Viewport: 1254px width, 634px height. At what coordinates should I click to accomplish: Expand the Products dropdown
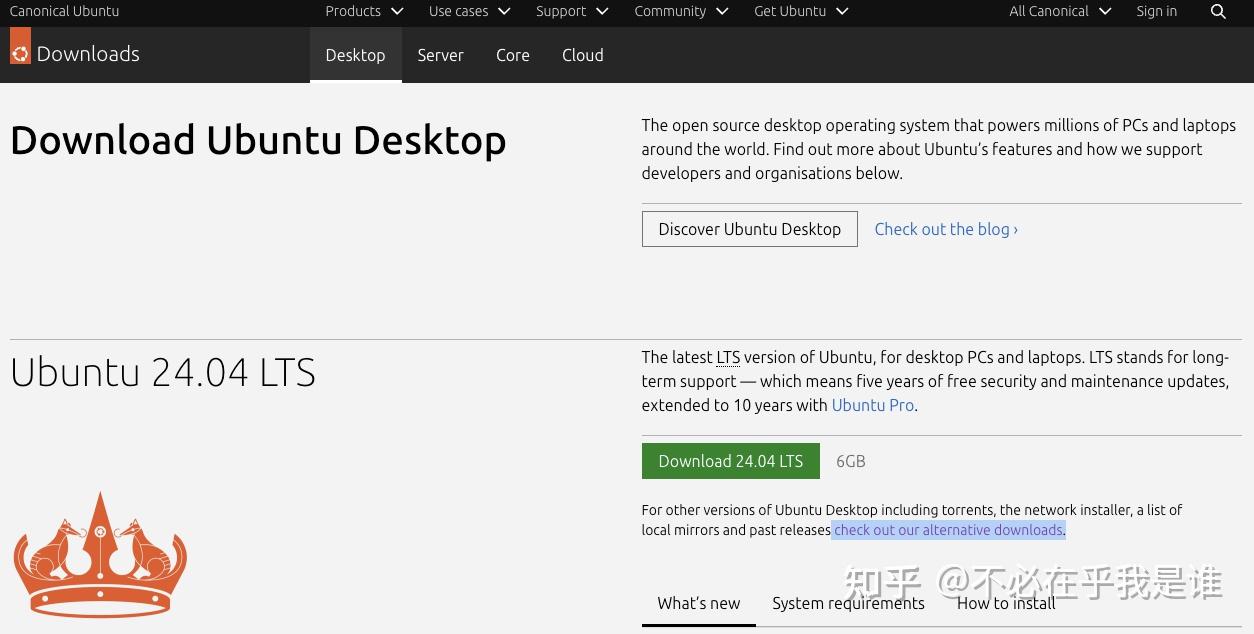(363, 11)
